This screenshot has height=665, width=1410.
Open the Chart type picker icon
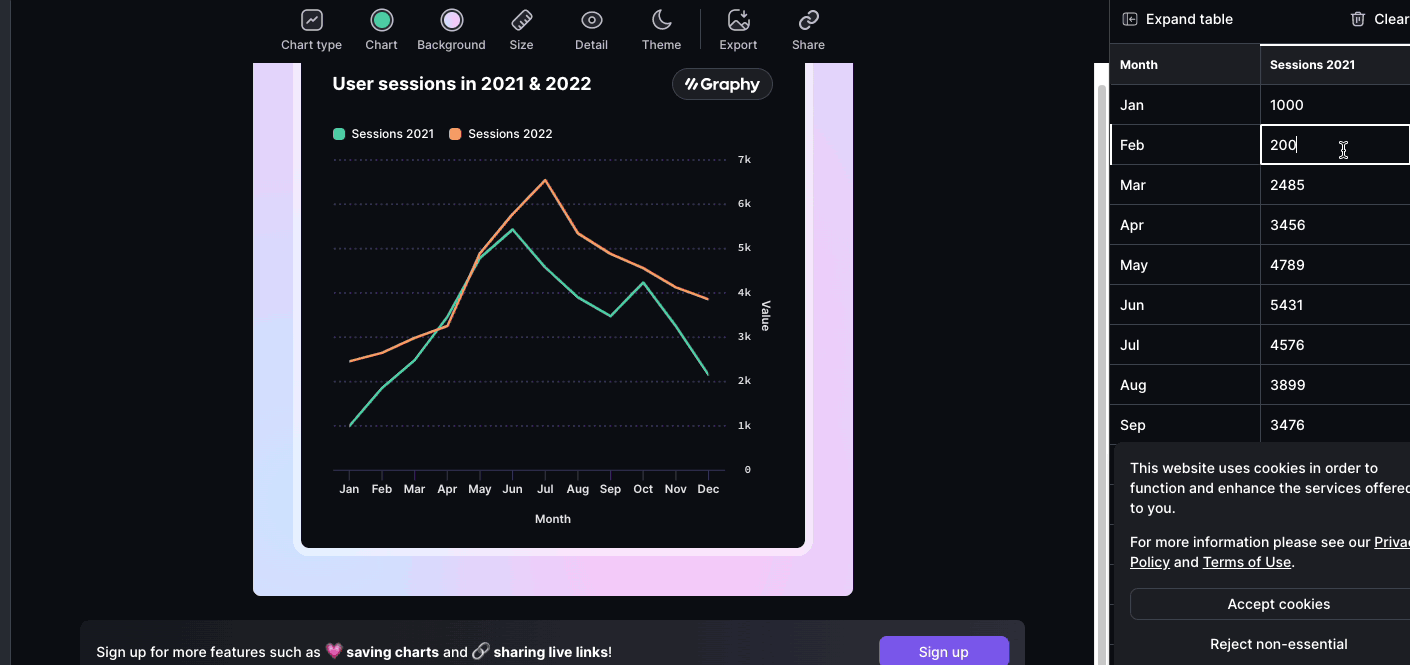[x=312, y=20]
